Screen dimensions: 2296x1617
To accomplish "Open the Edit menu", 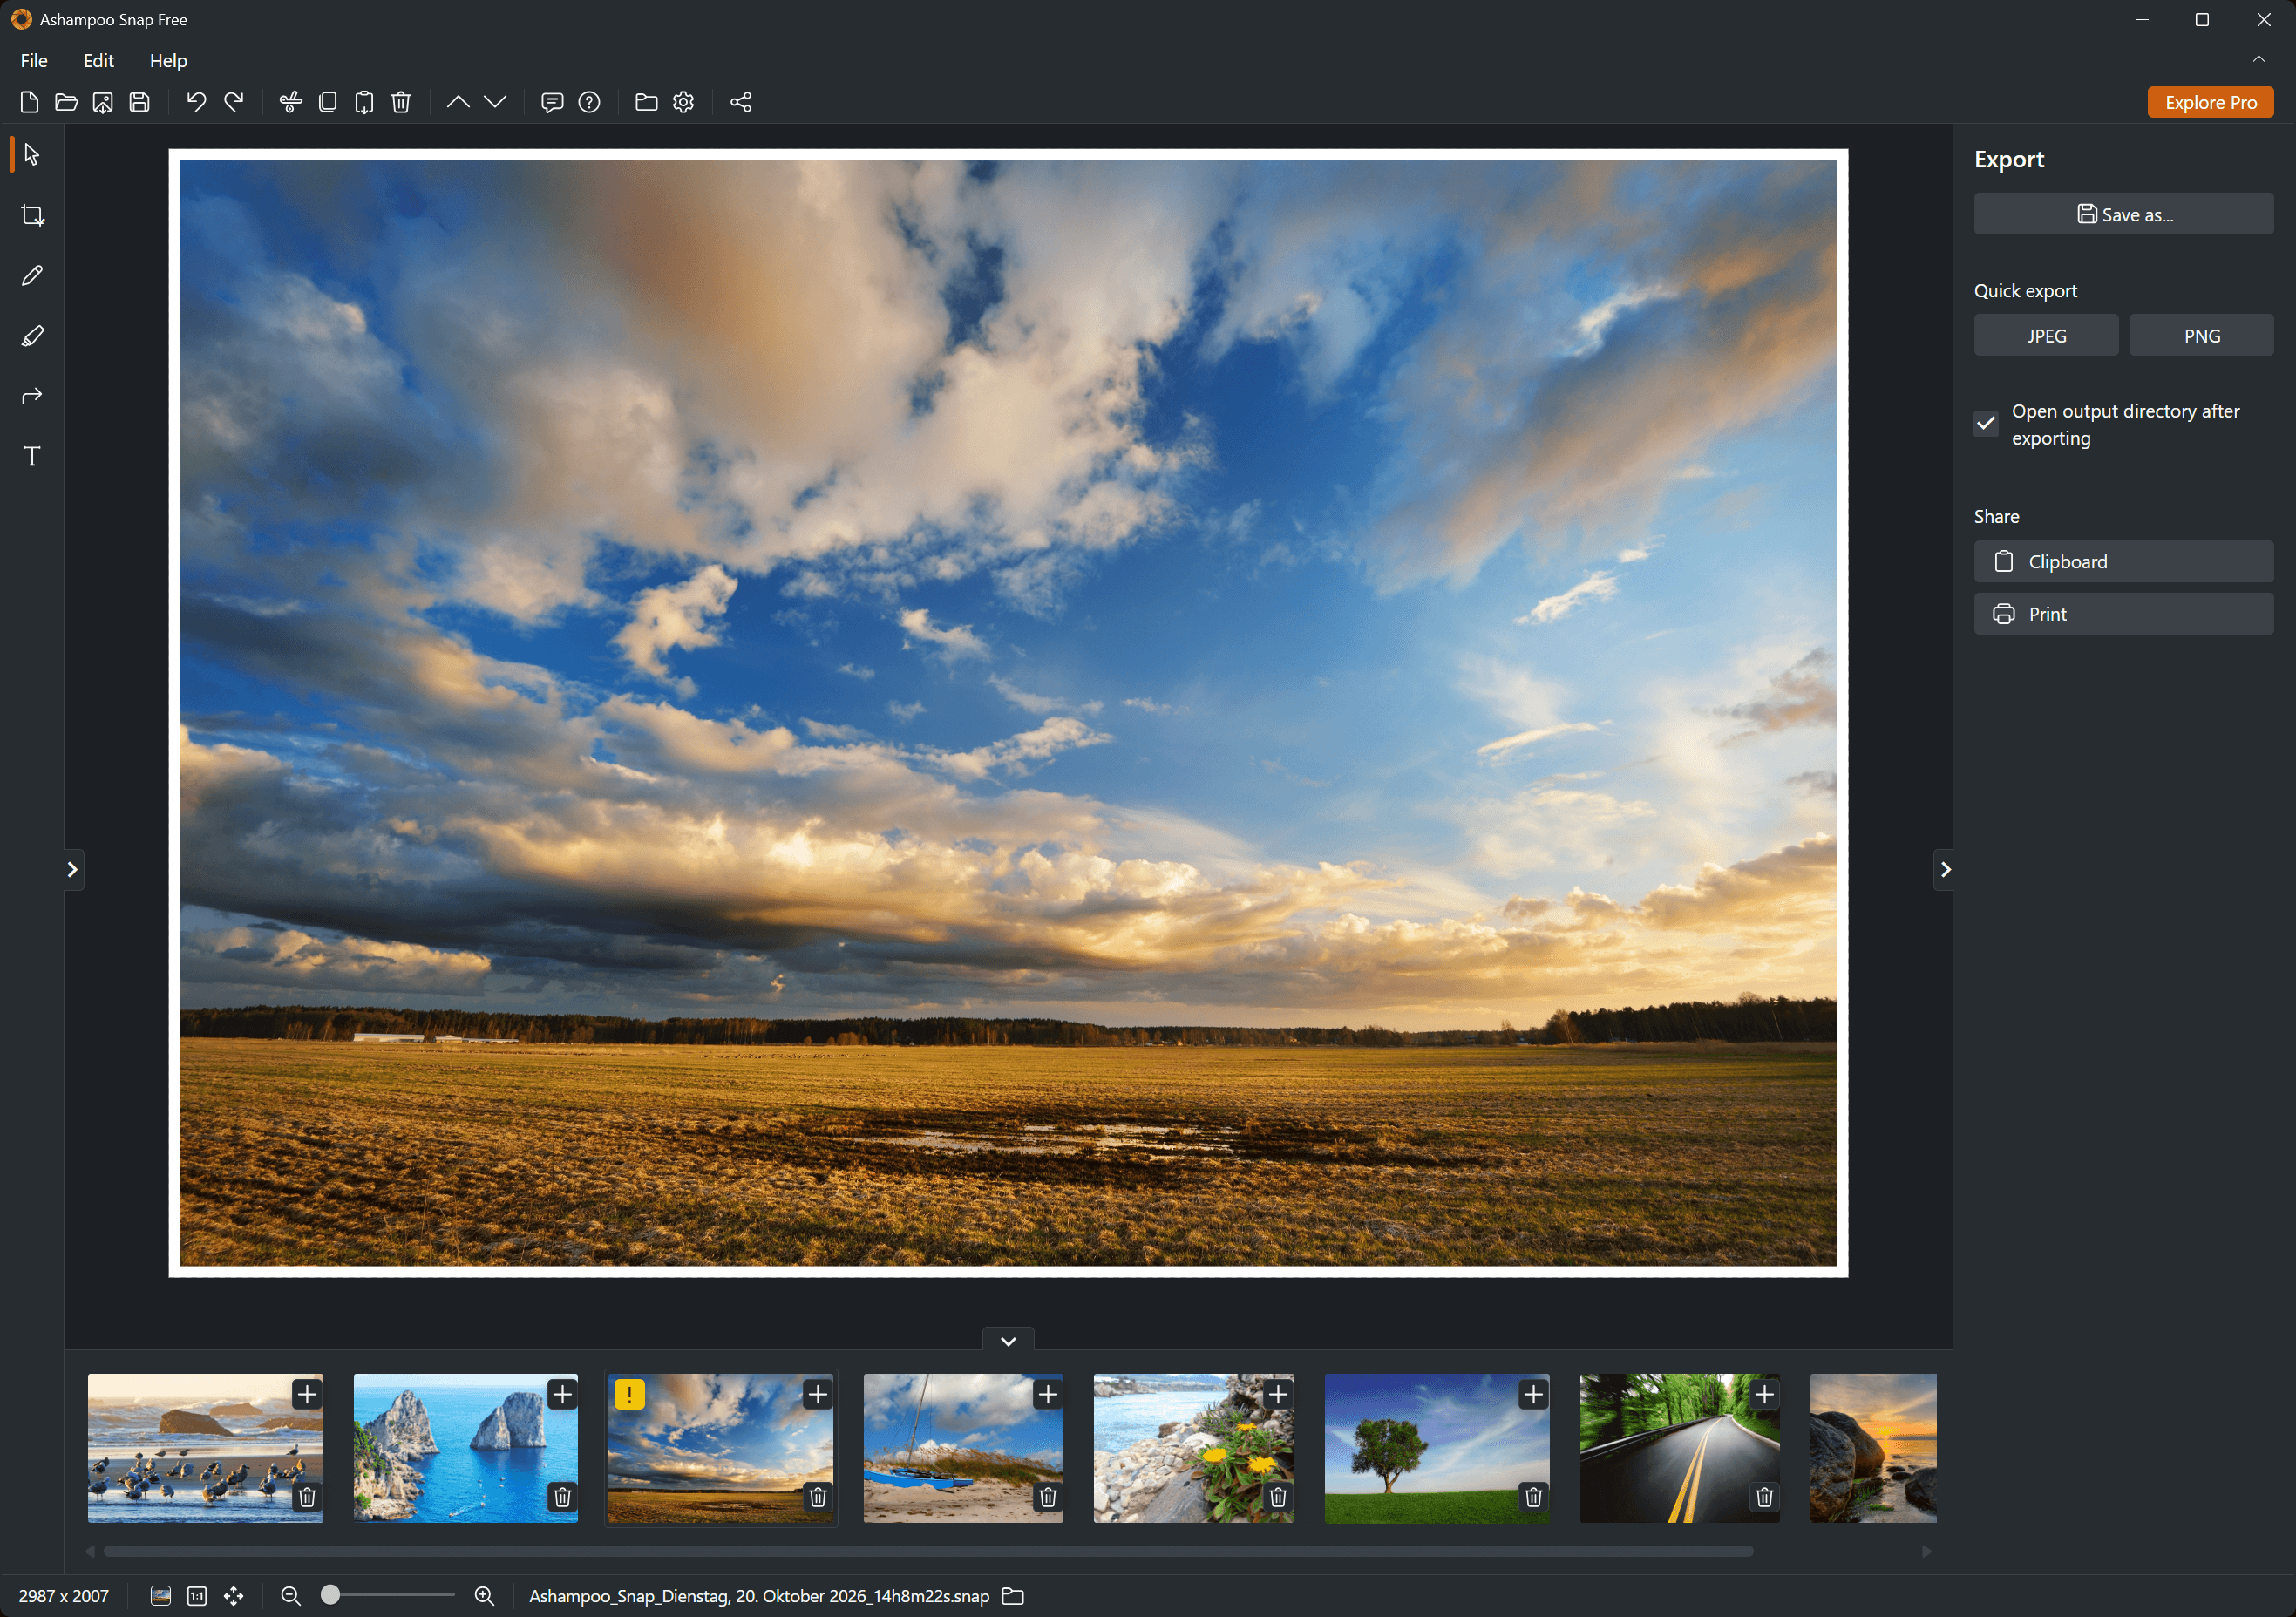I will point(98,61).
